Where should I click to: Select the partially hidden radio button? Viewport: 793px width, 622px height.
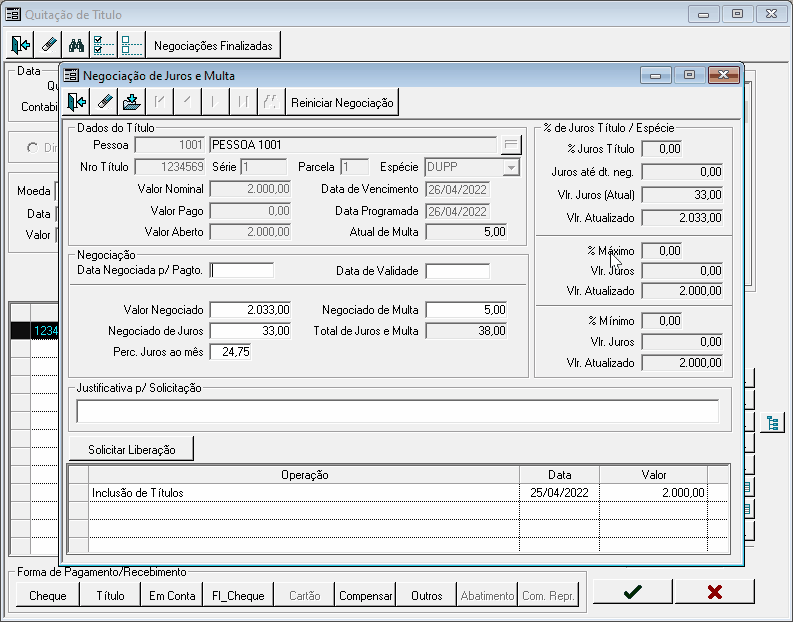click(32, 148)
